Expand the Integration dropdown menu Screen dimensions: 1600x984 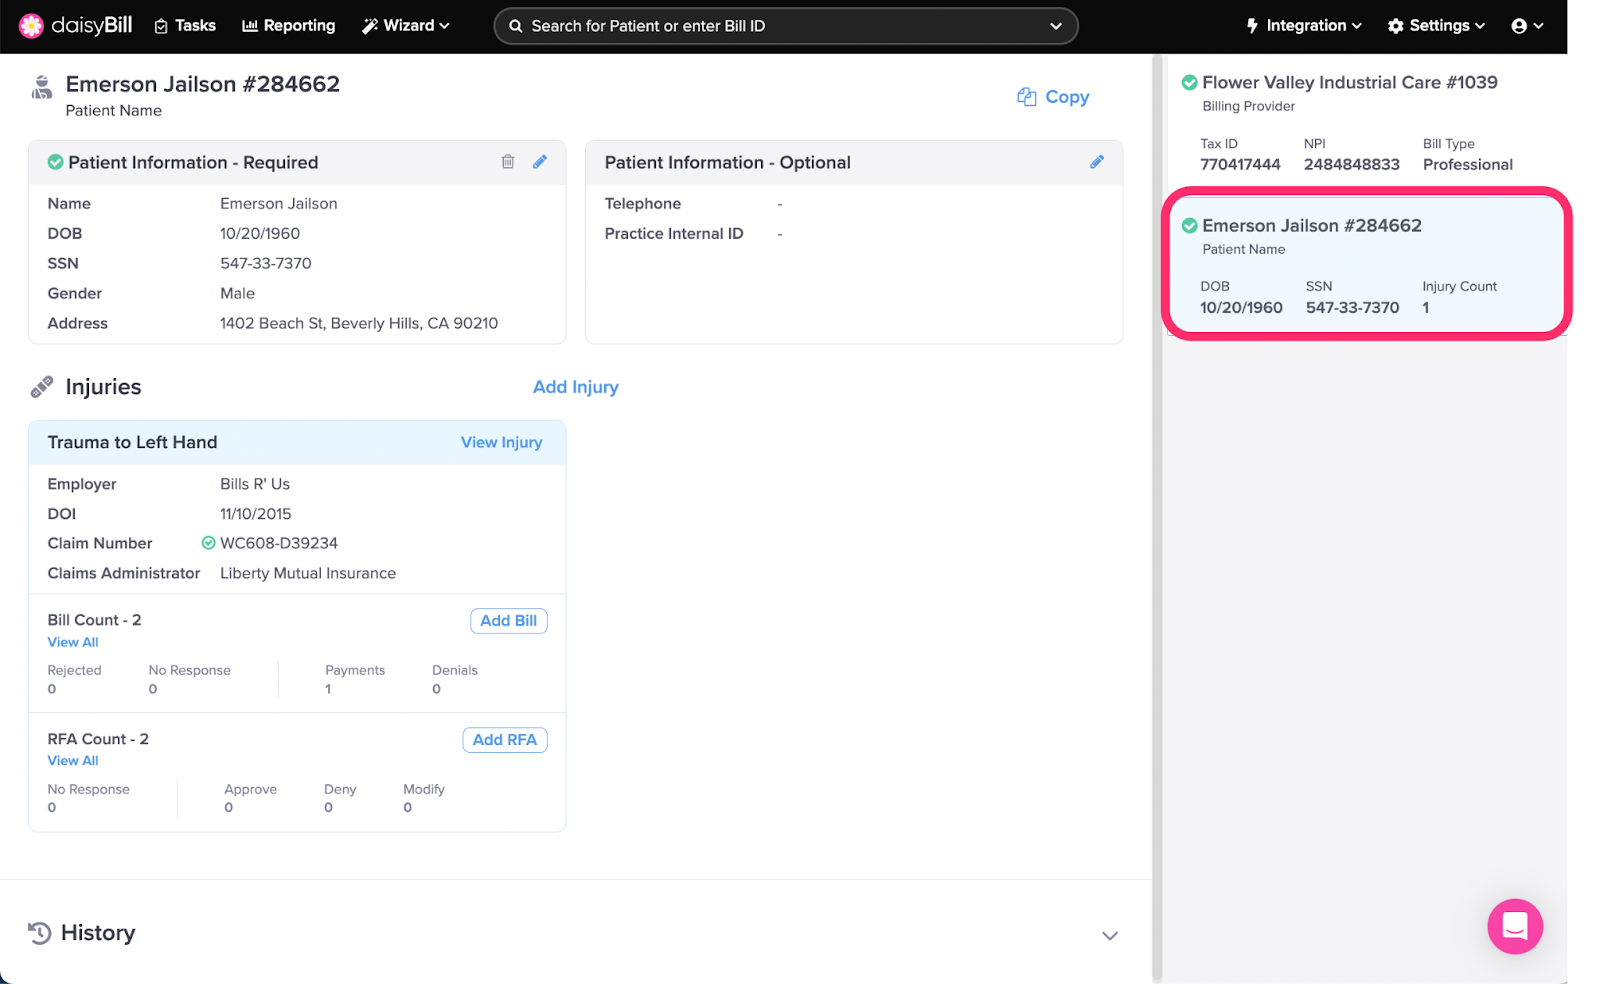[x=1304, y=26]
